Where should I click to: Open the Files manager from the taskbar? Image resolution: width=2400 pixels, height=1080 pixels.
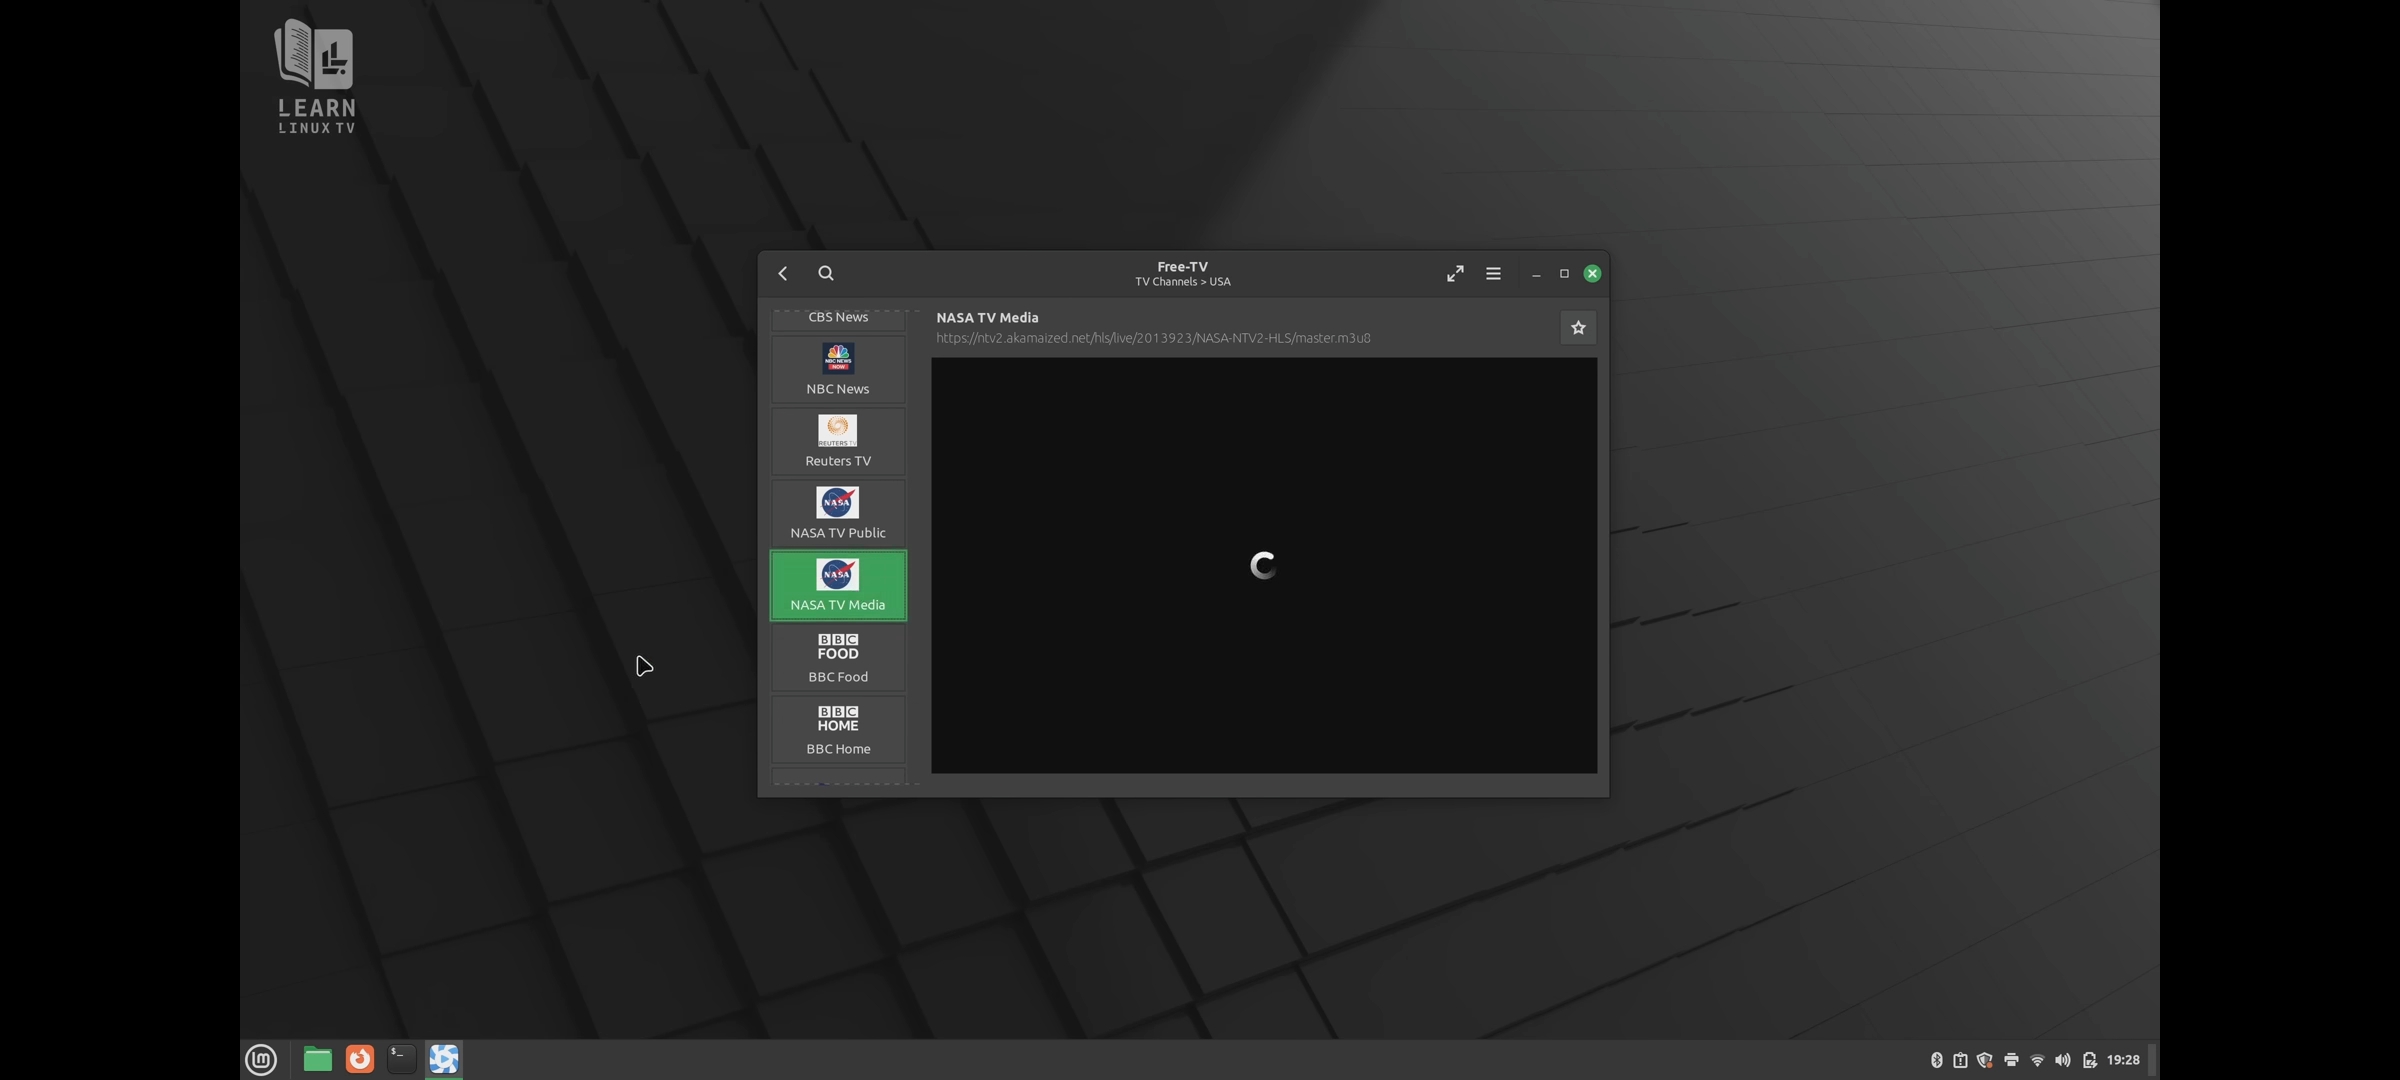[x=317, y=1059]
